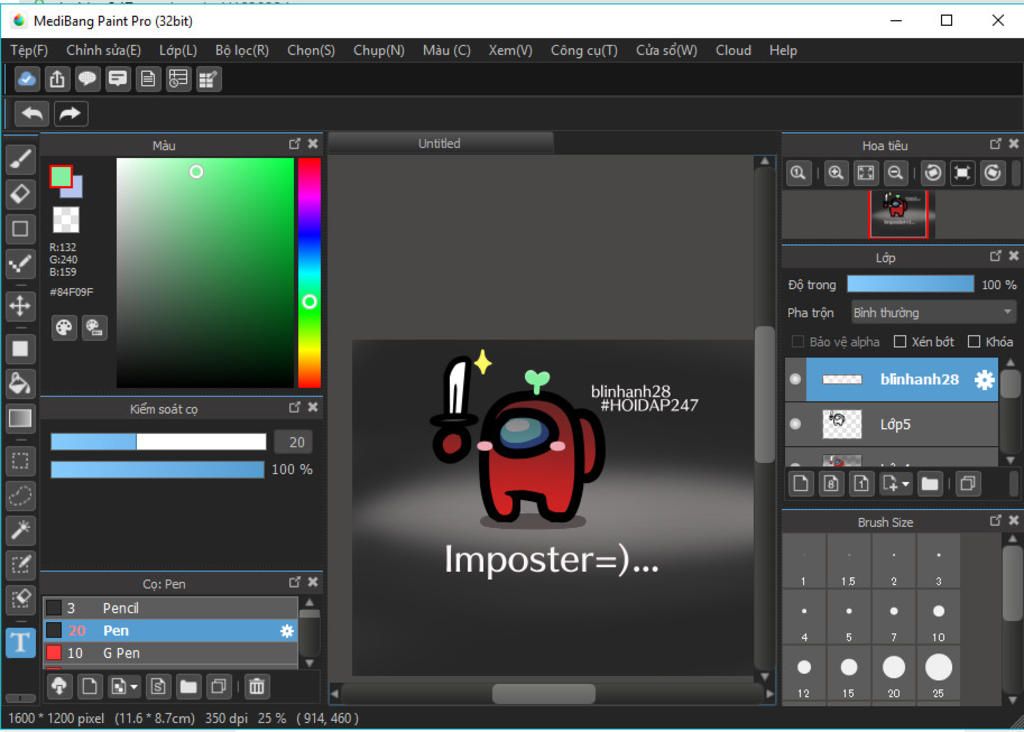Open the Công cụ(T) menu
The image size is (1024, 732).
pos(584,50)
